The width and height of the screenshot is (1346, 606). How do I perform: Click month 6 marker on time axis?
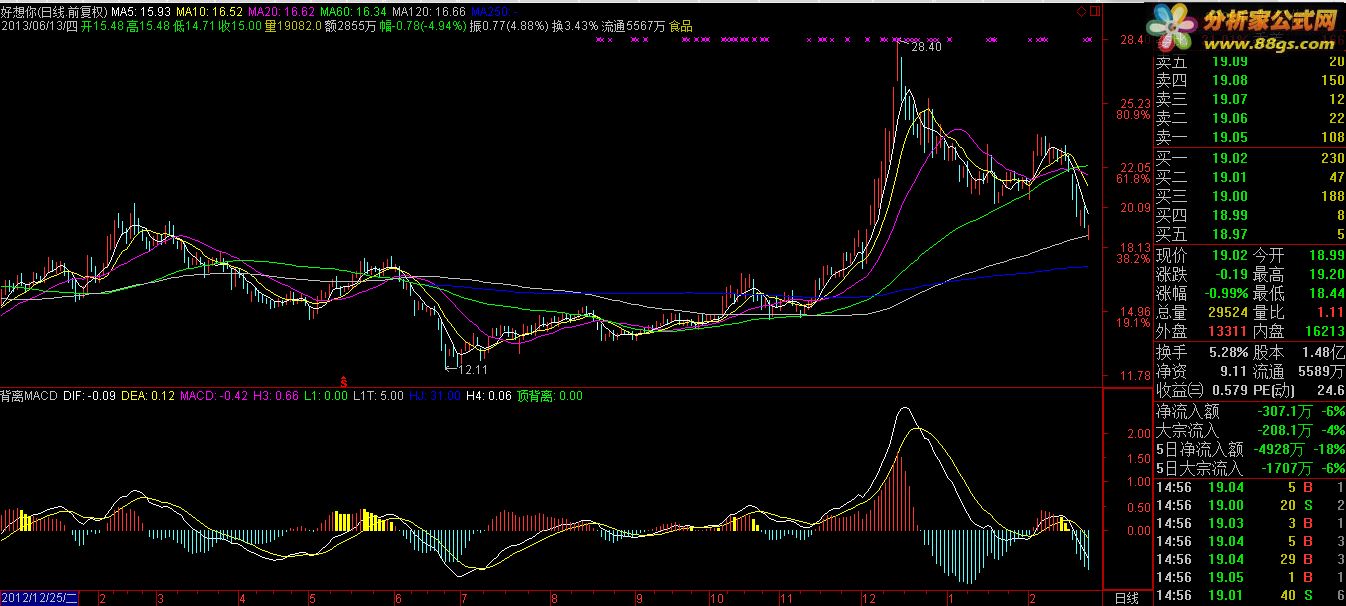(x=399, y=598)
